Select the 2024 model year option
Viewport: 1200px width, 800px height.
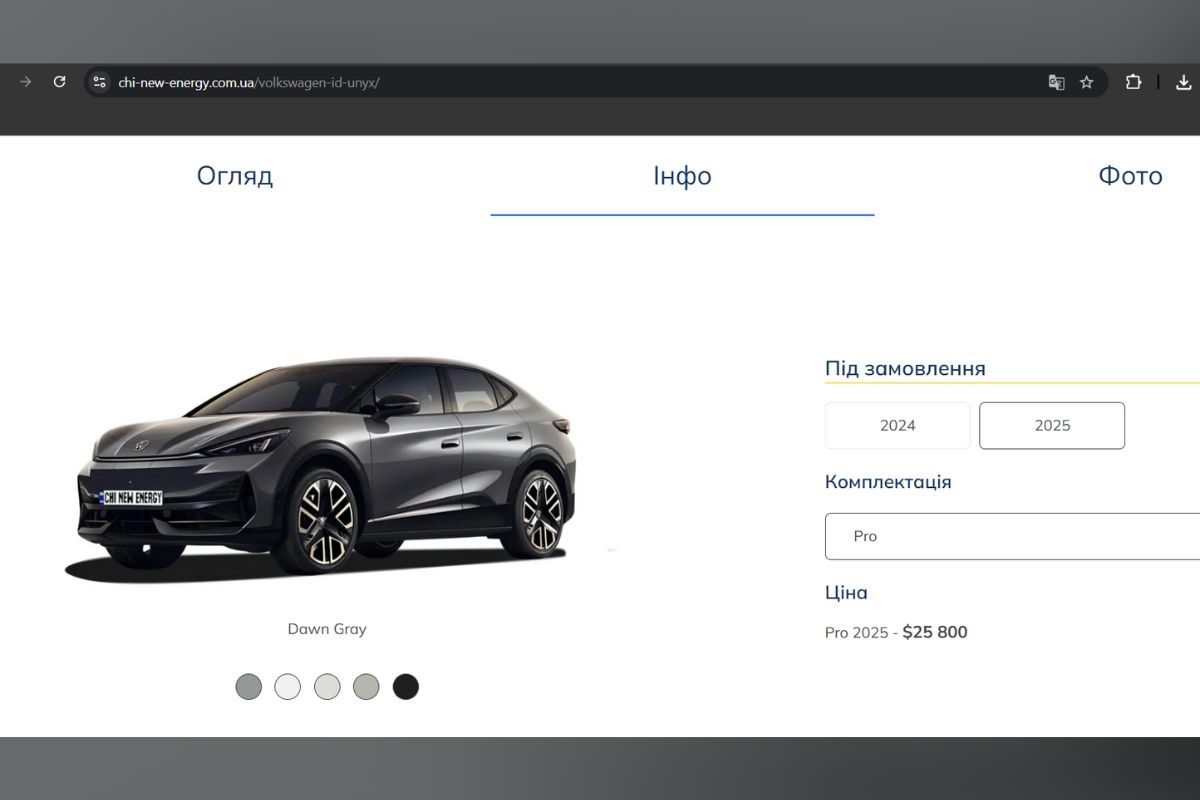coord(897,425)
